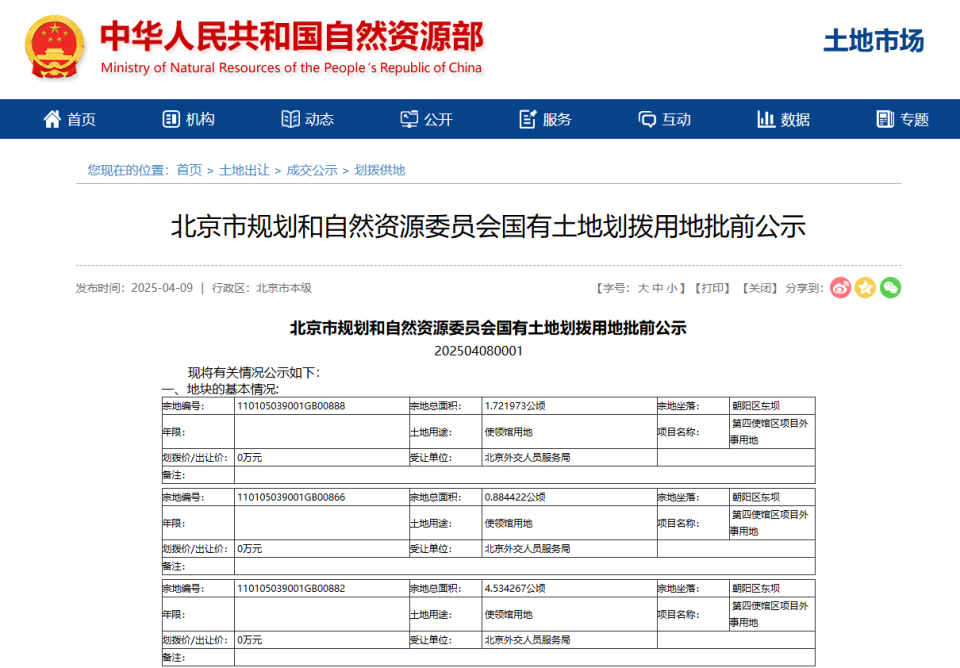Click 行政区 北京市本级 text
This screenshot has height=668, width=960.
coord(262,288)
